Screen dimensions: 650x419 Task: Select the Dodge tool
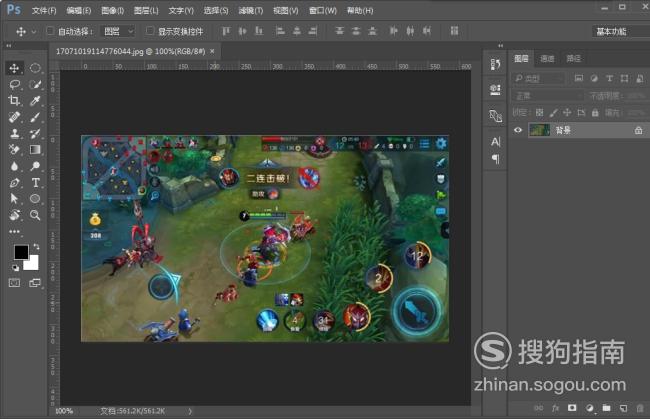click(35, 166)
